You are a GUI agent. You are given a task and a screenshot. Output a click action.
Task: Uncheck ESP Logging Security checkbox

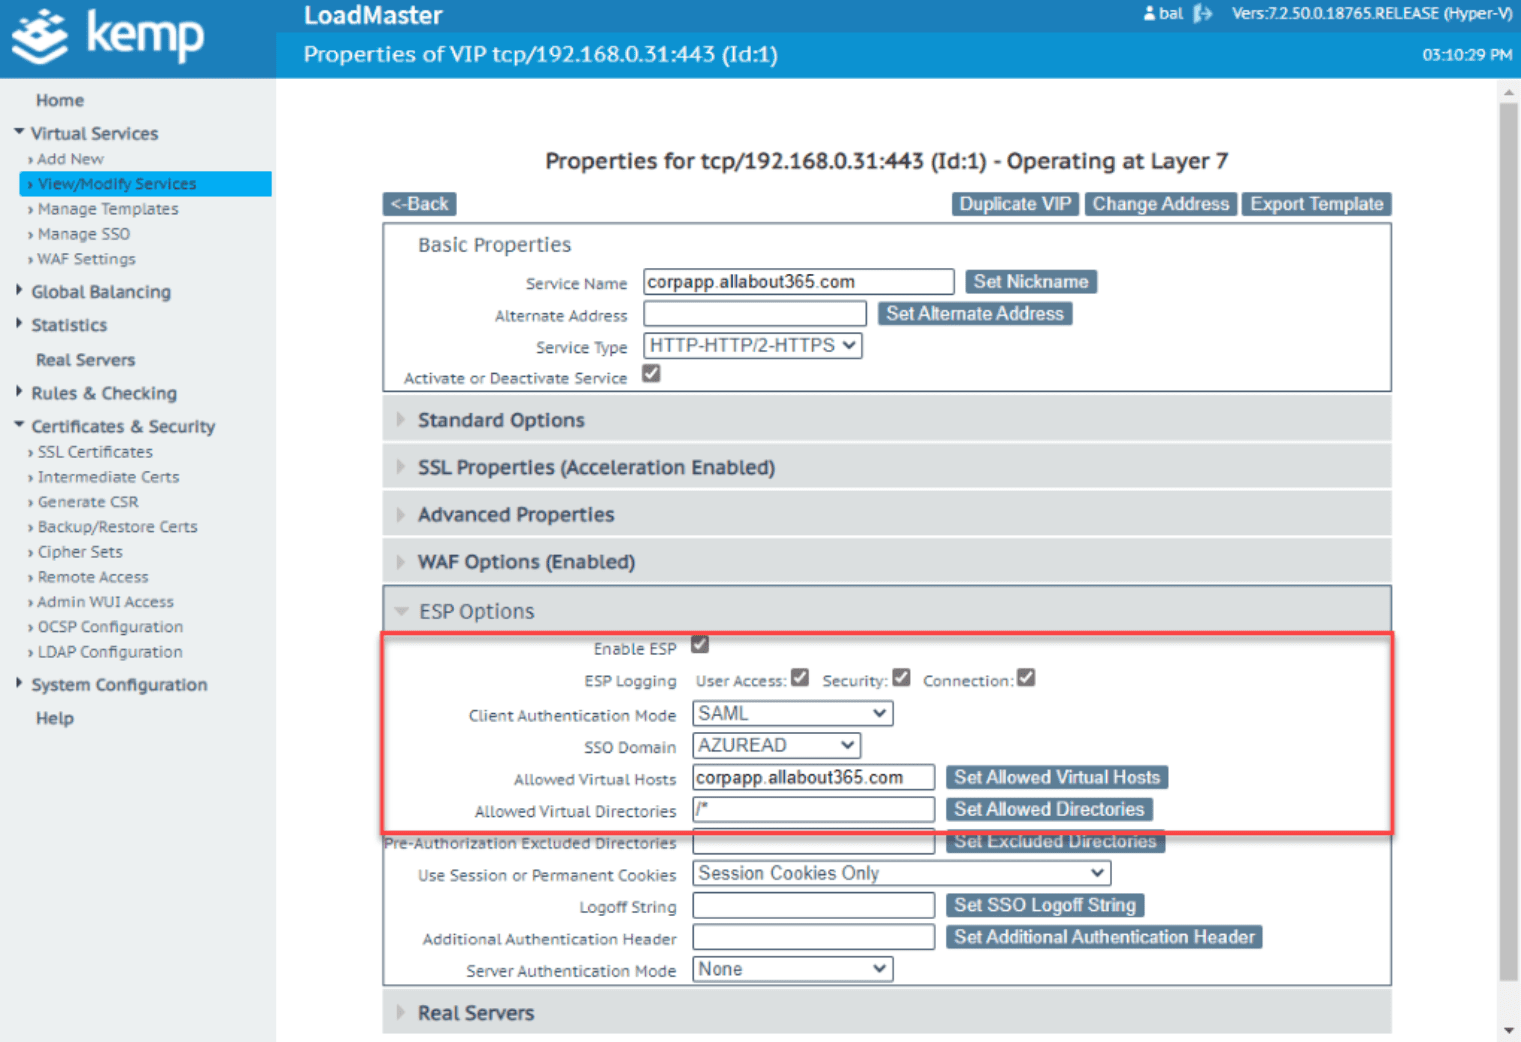[x=901, y=677]
